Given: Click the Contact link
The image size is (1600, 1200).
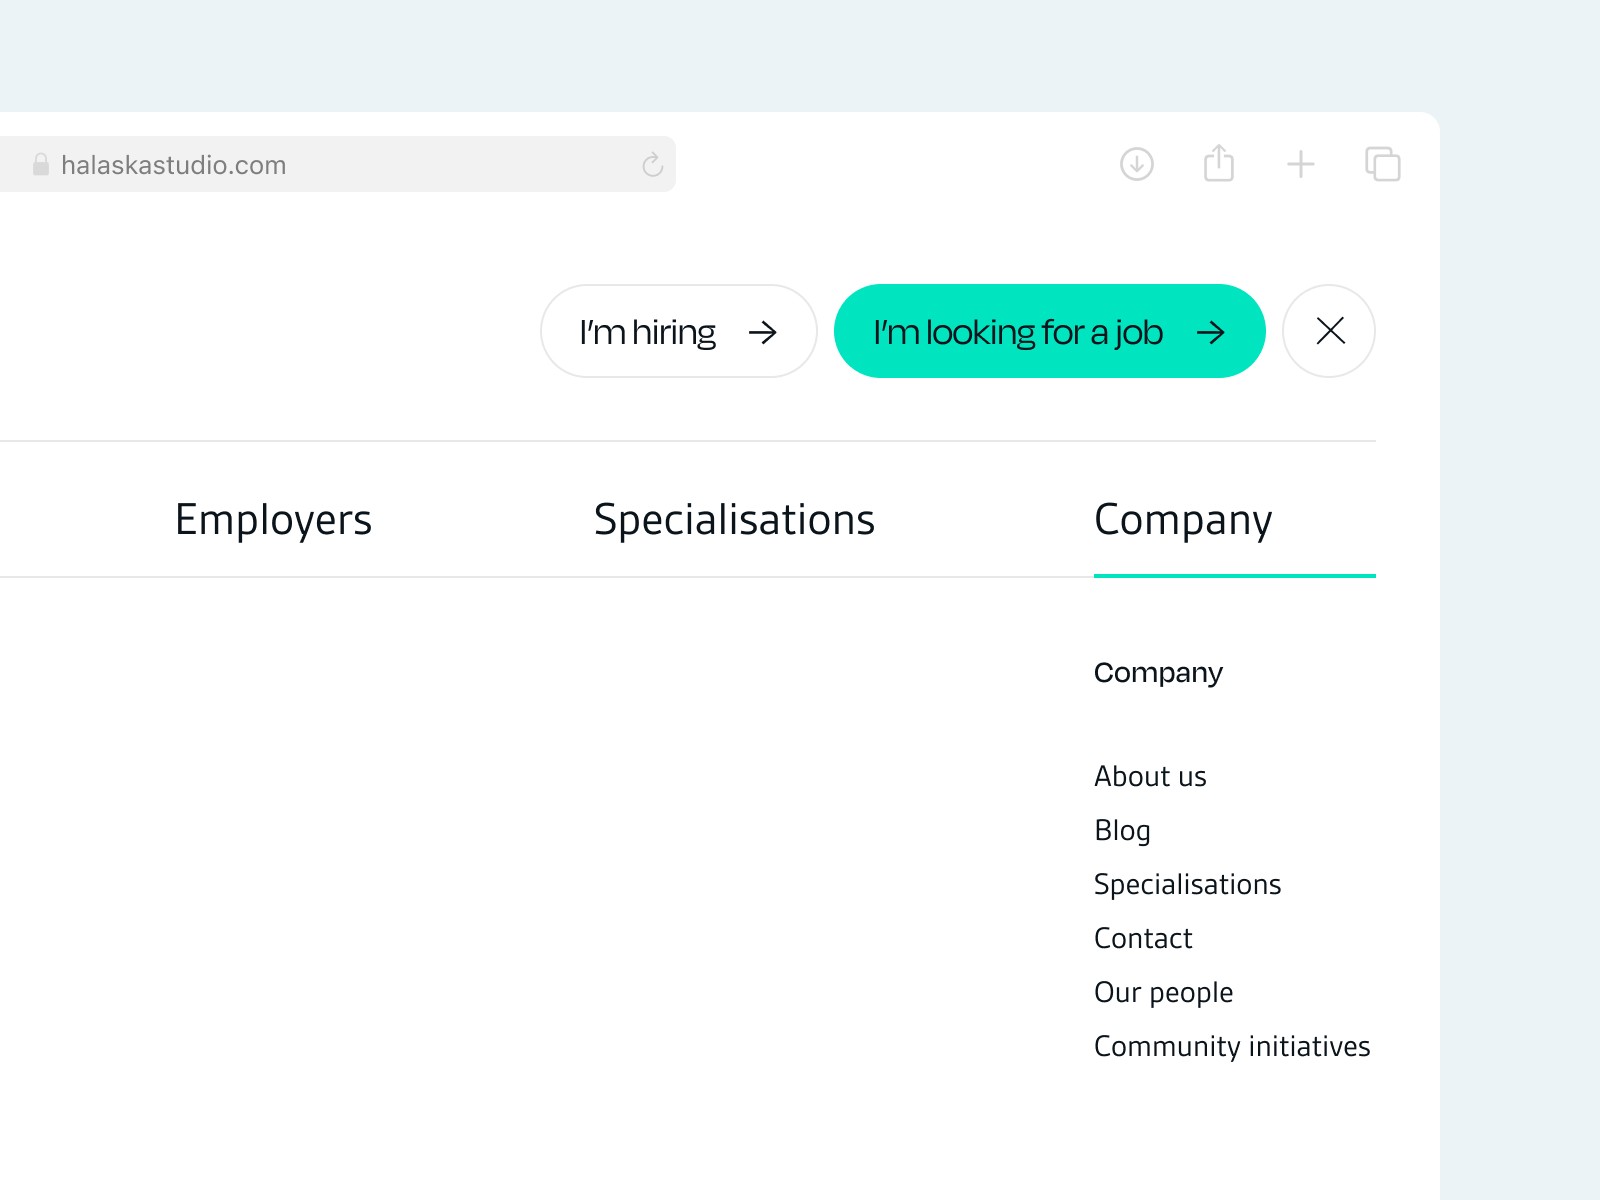Looking at the screenshot, I should (1143, 938).
